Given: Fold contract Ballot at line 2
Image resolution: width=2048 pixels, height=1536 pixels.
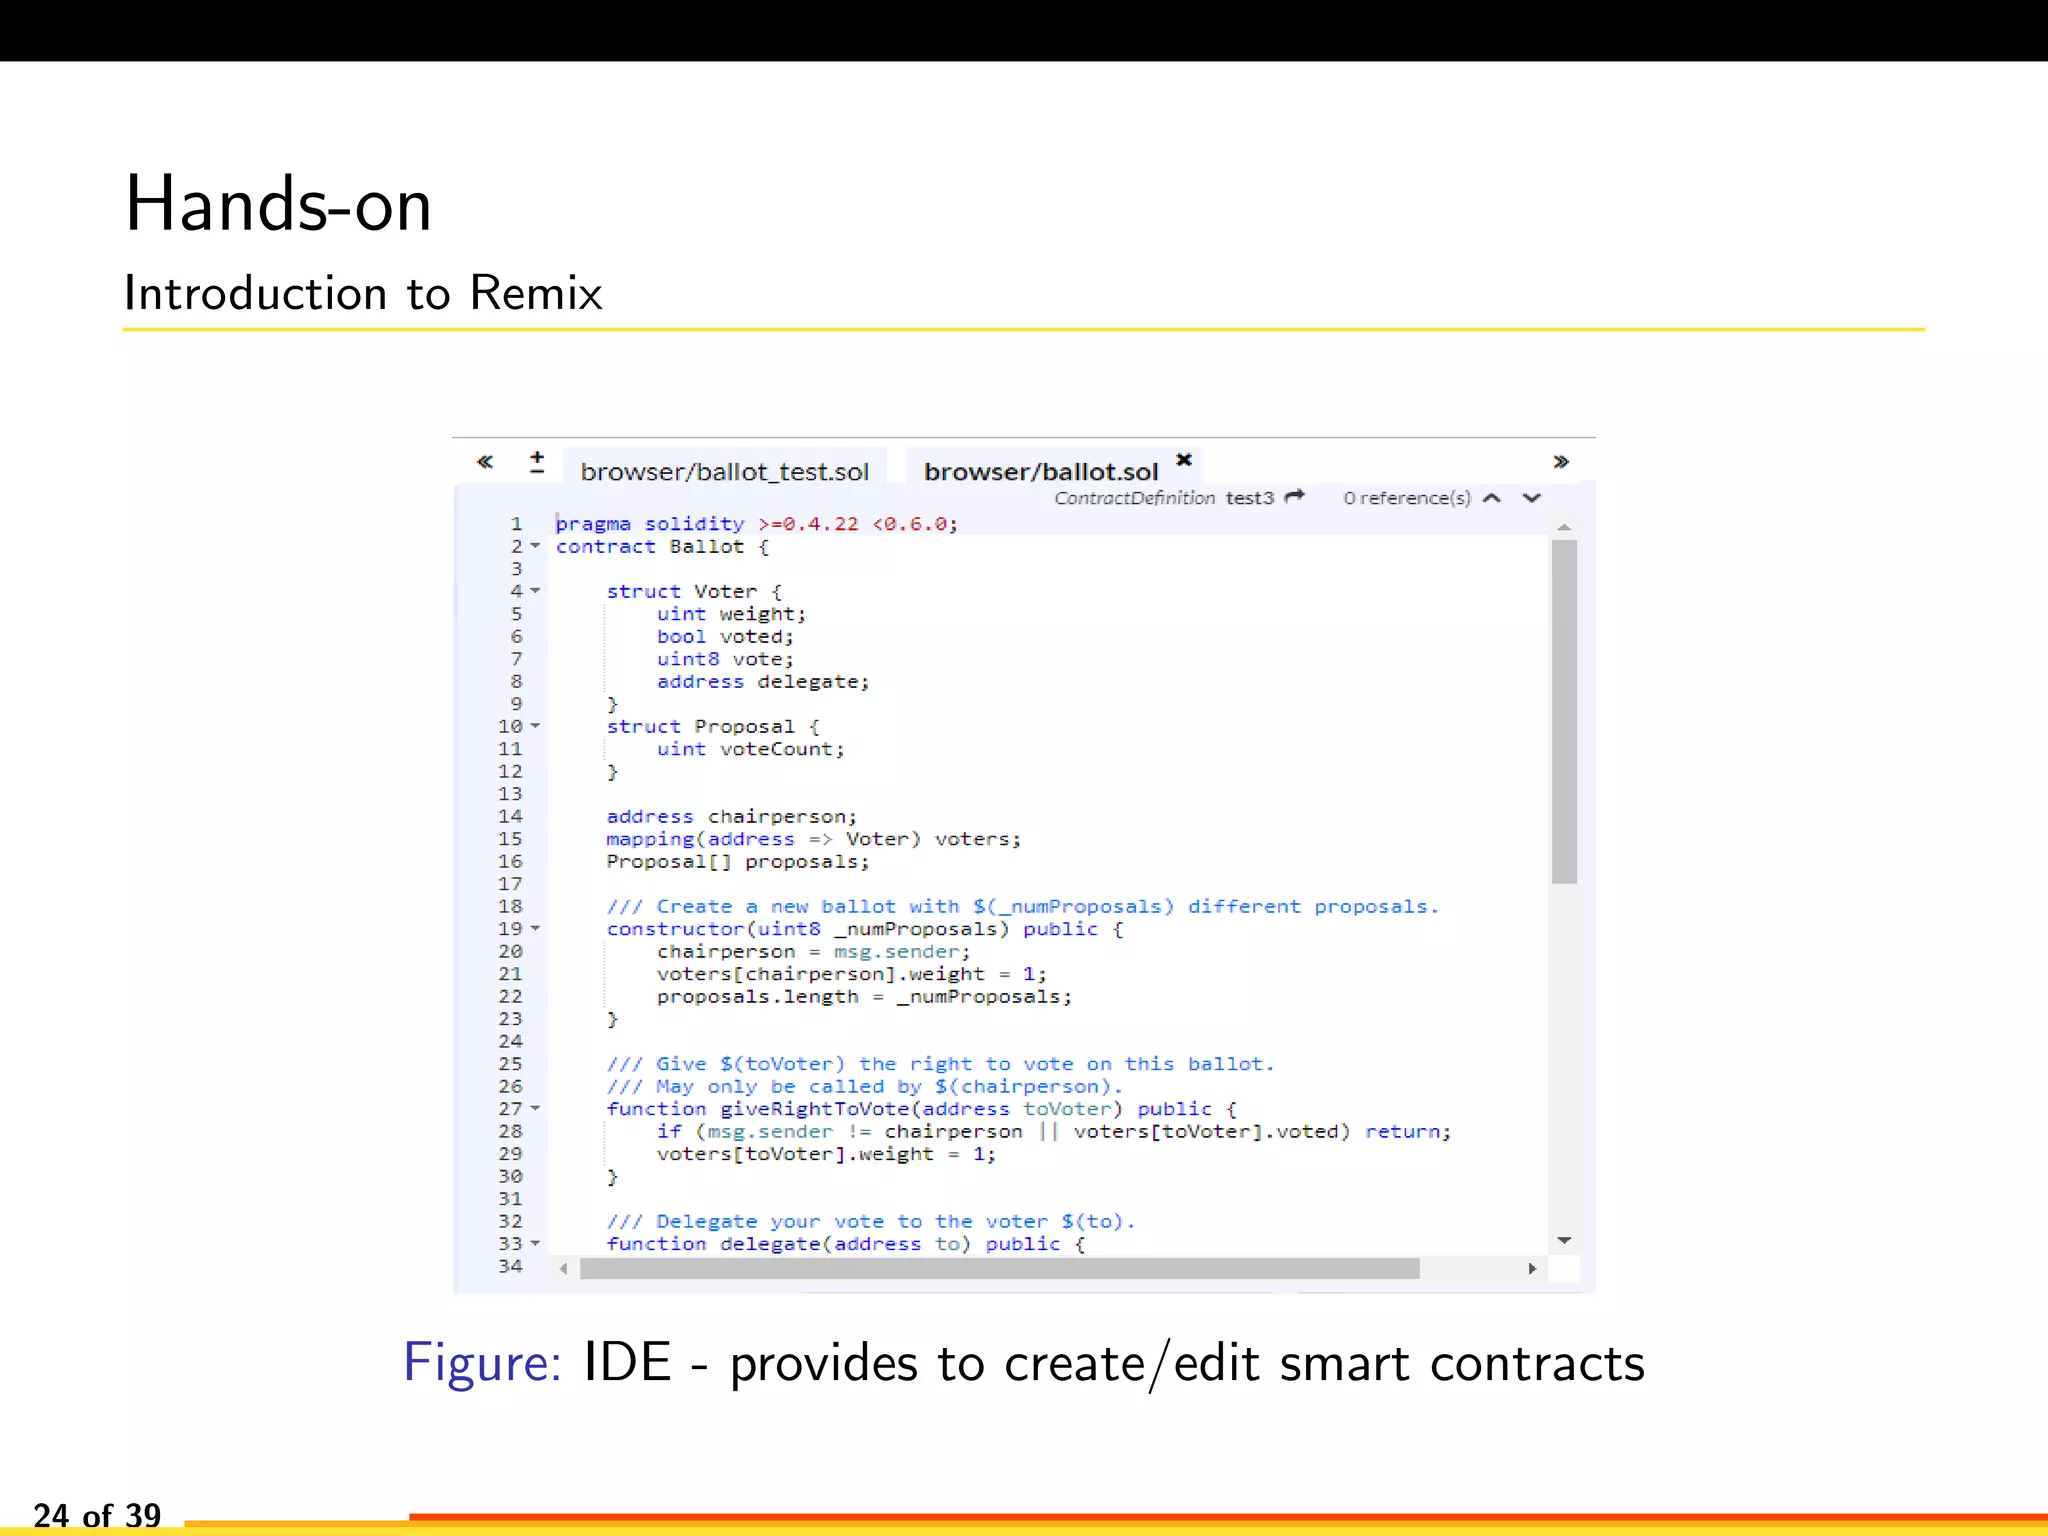Looking at the screenshot, I should pyautogui.click(x=535, y=546).
